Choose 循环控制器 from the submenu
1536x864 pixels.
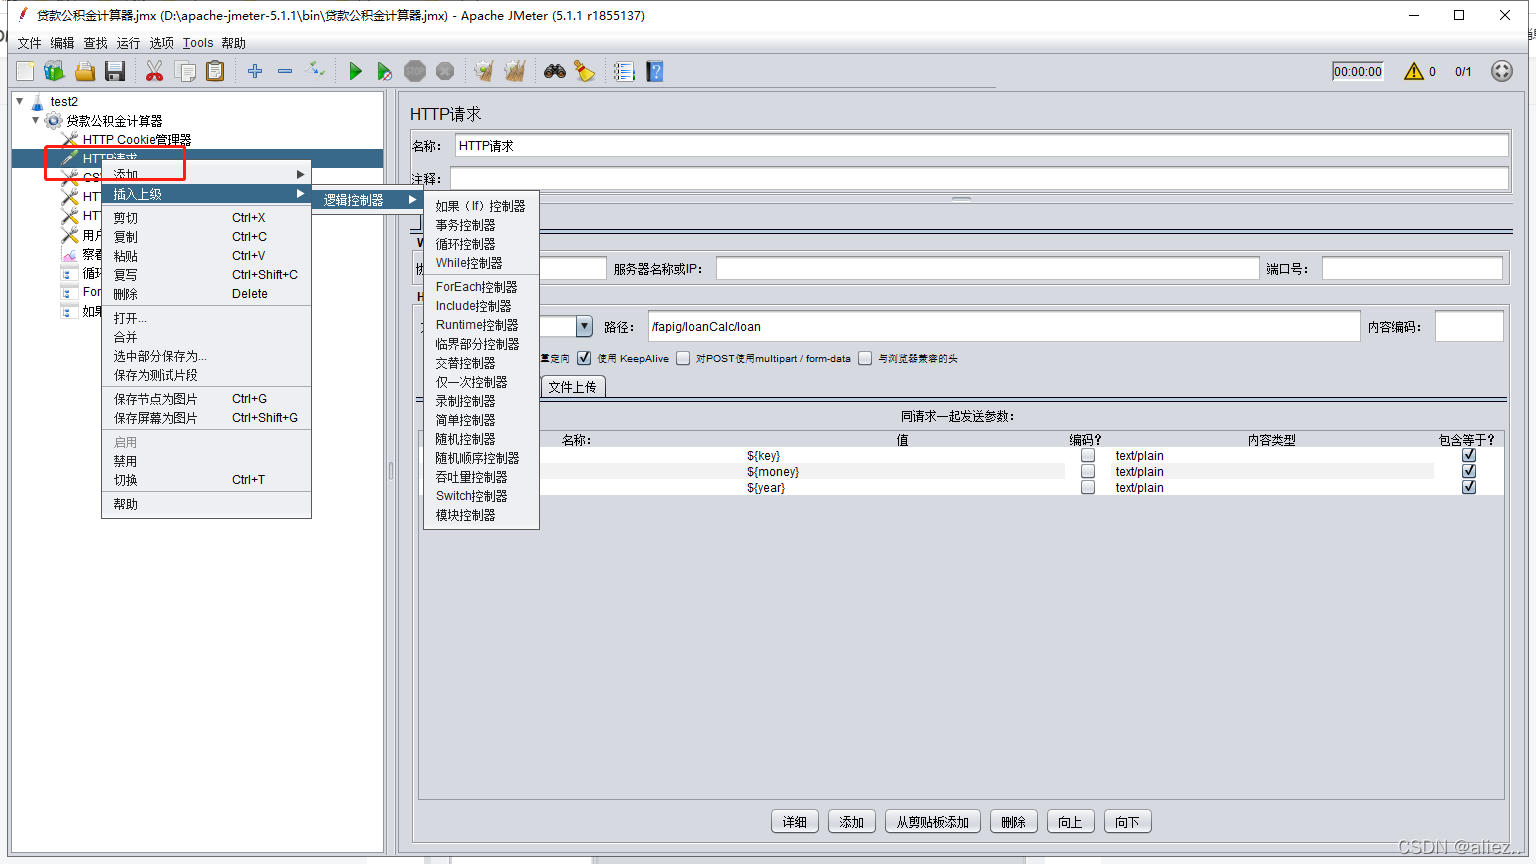pyautogui.click(x=481, y=244)
